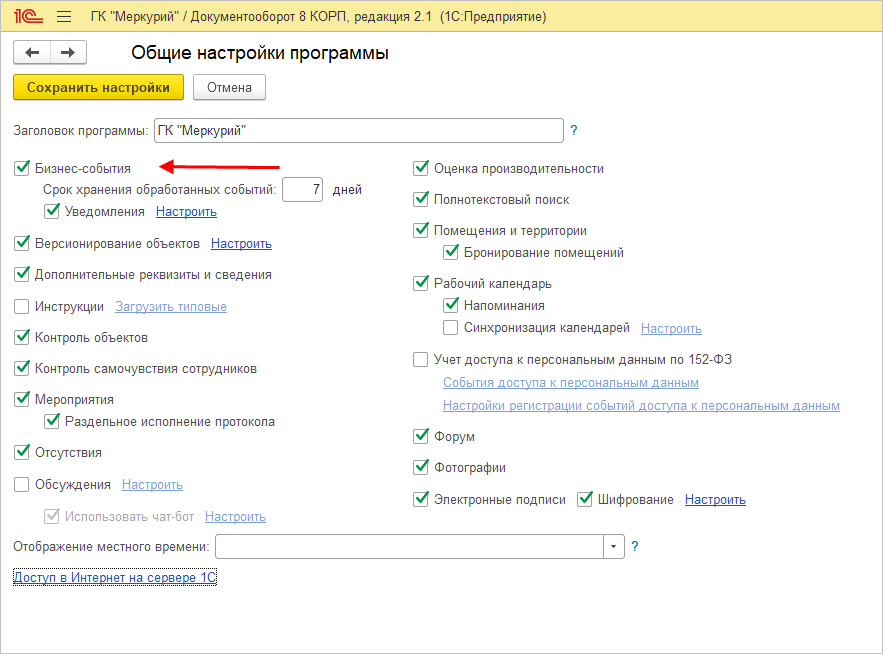Edit the Заголовок программы text field

(359, 130)
